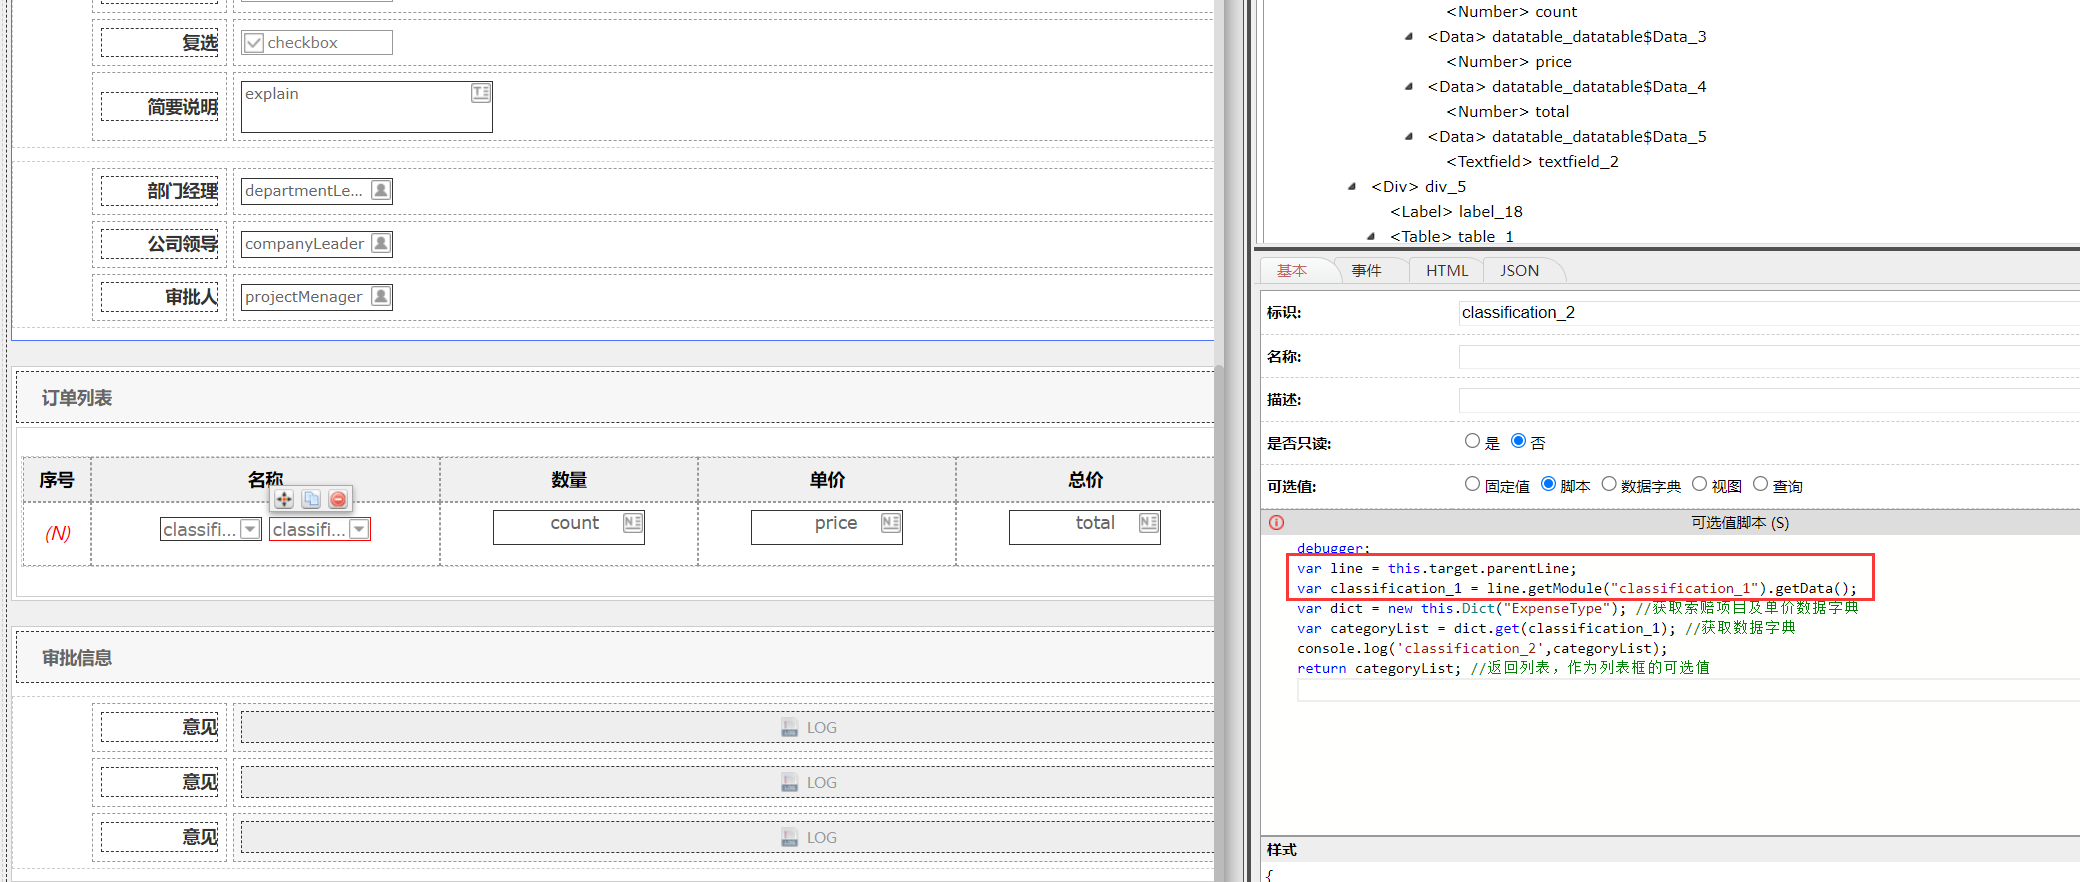The height and width of the screenshot is (882, 2080).
Task: Open the JSON tab
Action: (x=1519, y=271)
